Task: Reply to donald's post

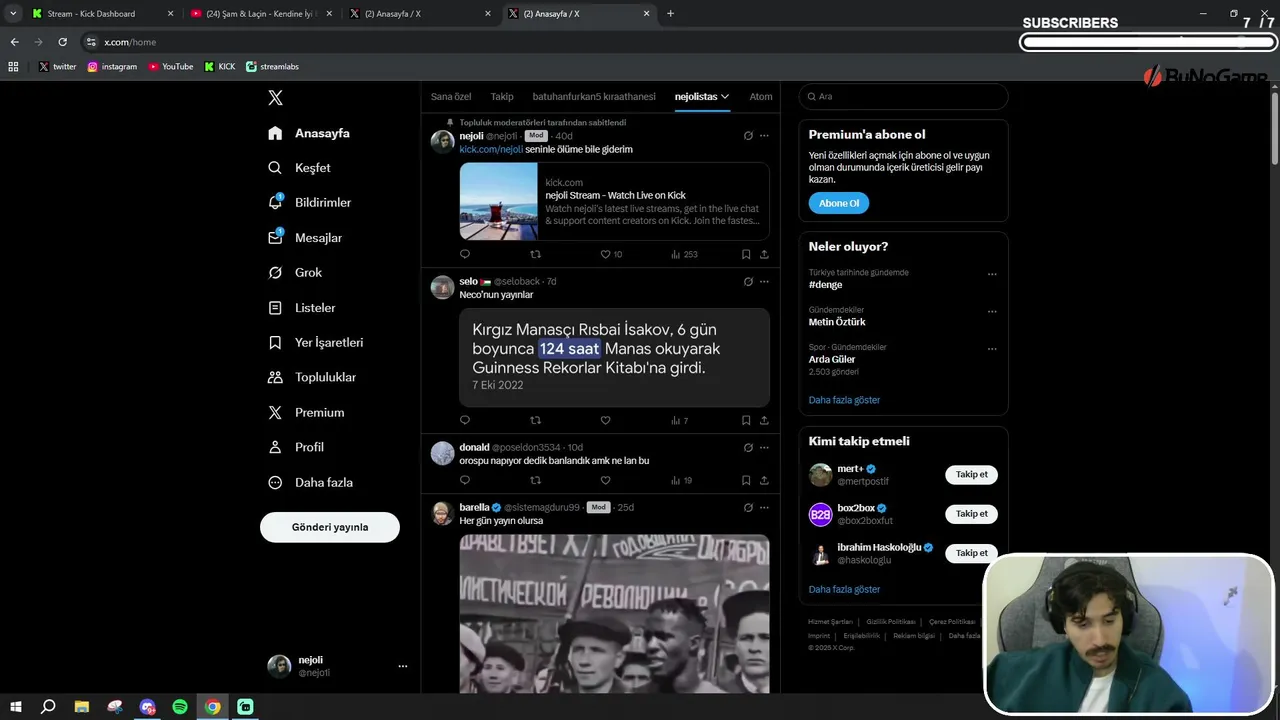Action: [x=465, y=480]
